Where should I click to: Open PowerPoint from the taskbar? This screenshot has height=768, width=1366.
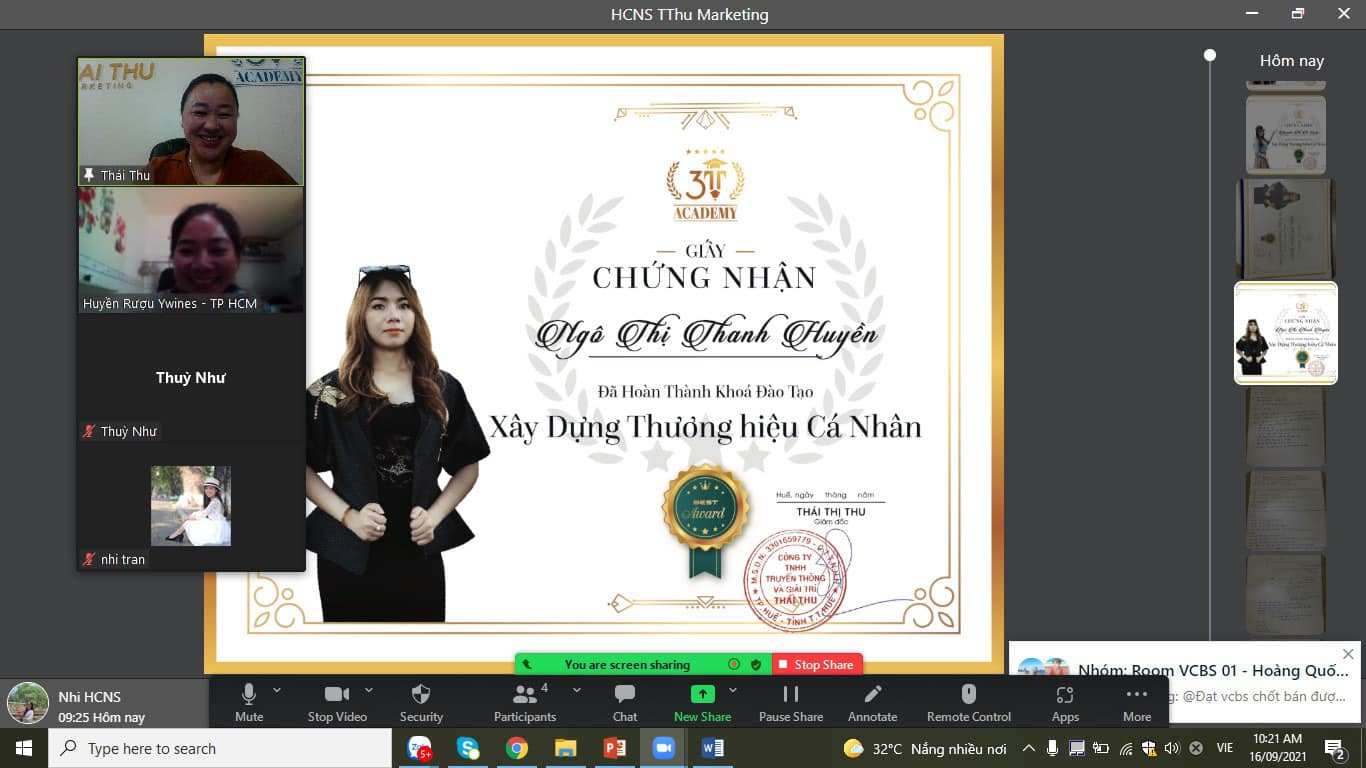click(x=614, y=748)
